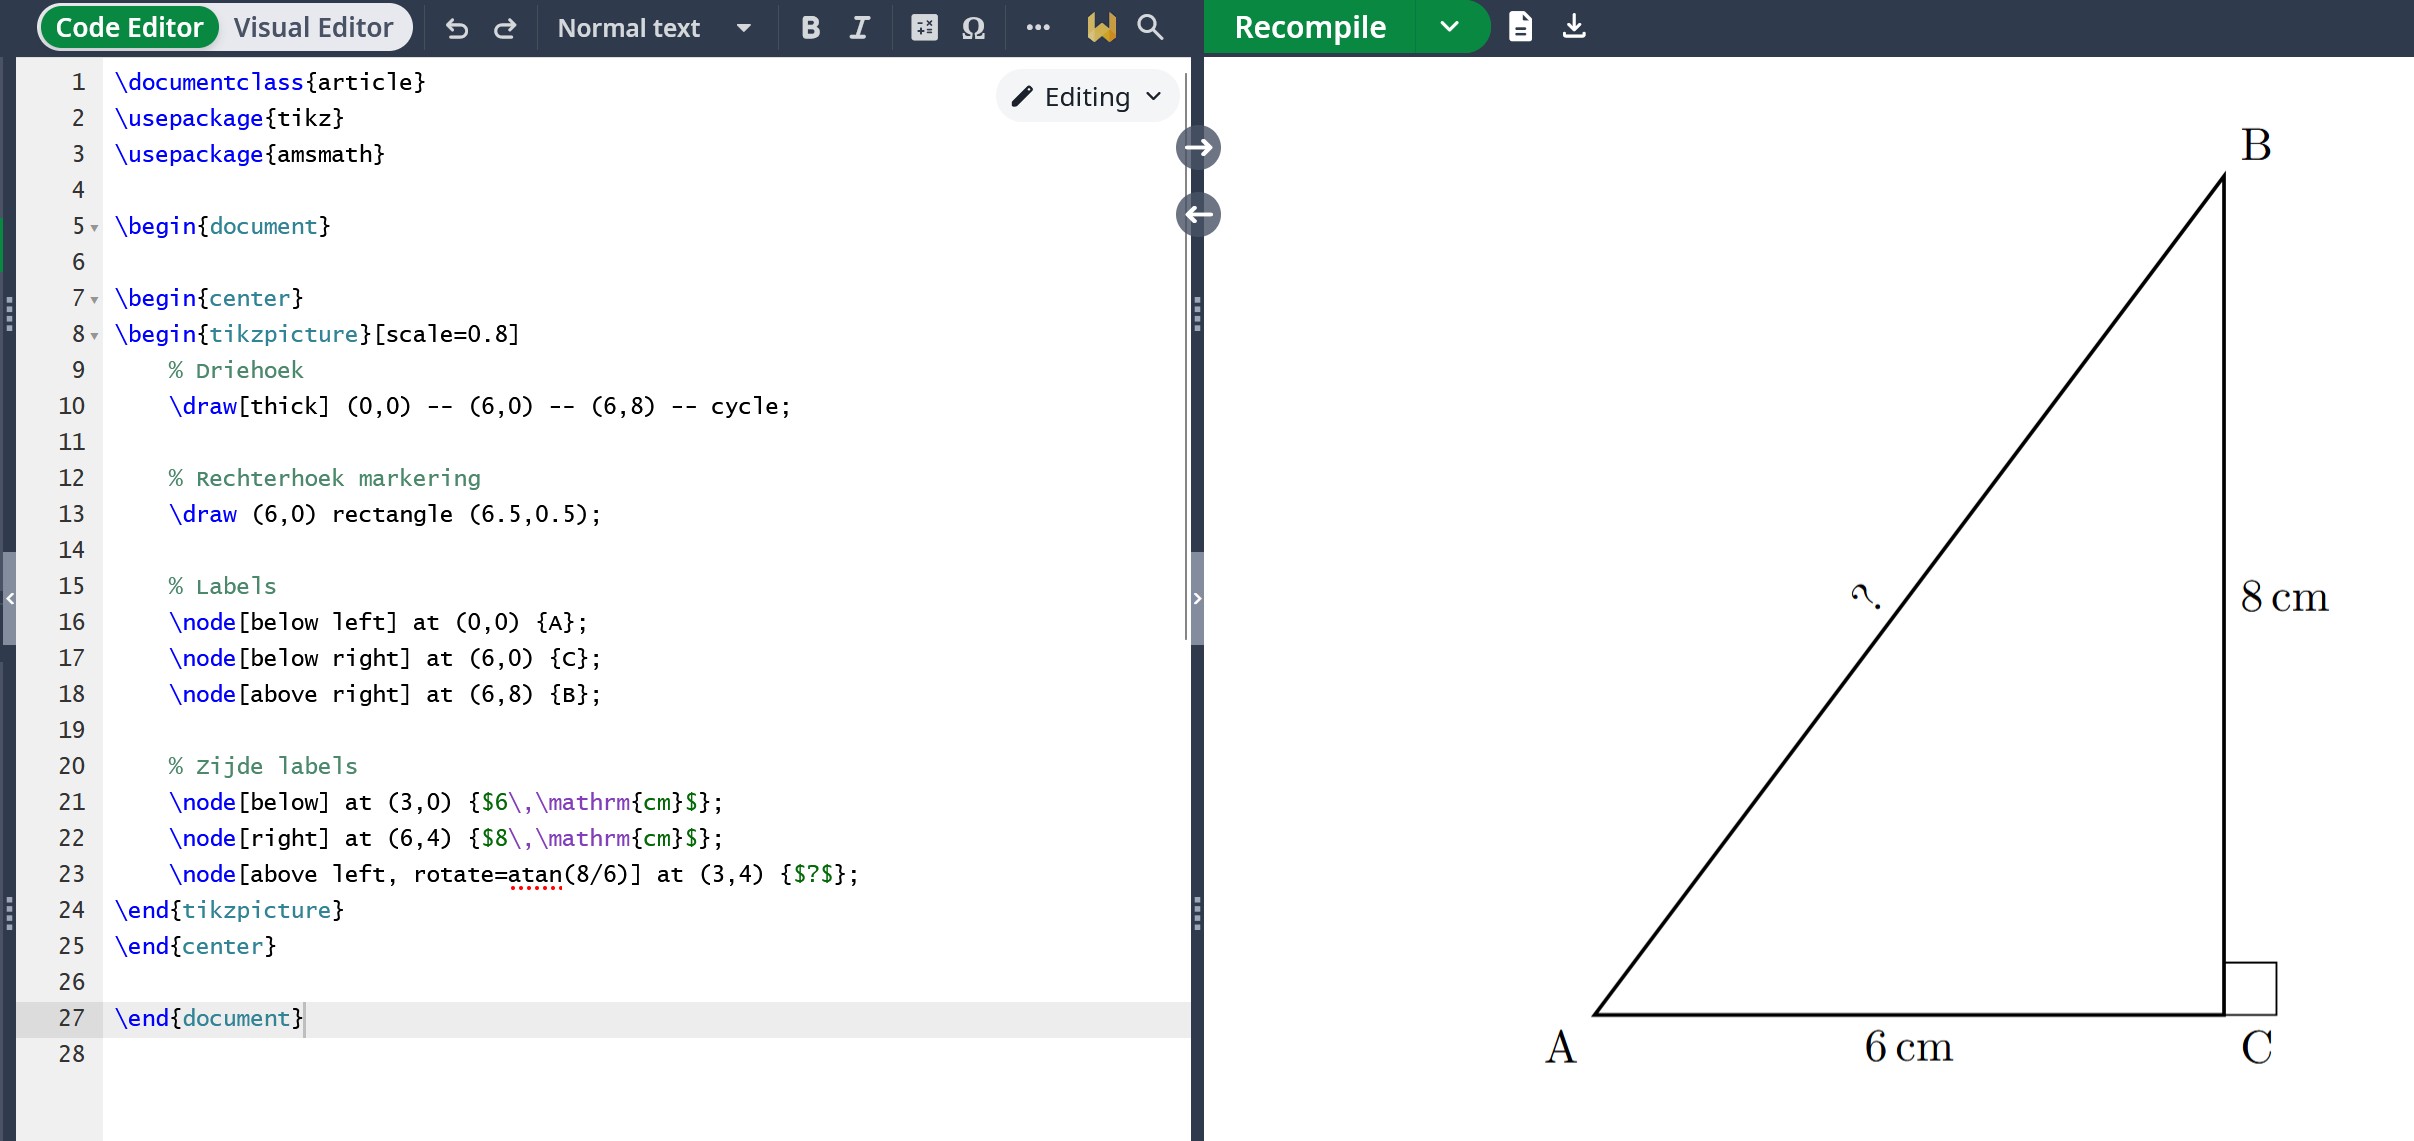This screenshot has width=2414, height=1141.
Task: Click line number 23 in the gutter
Action: (x=71, y=874)
